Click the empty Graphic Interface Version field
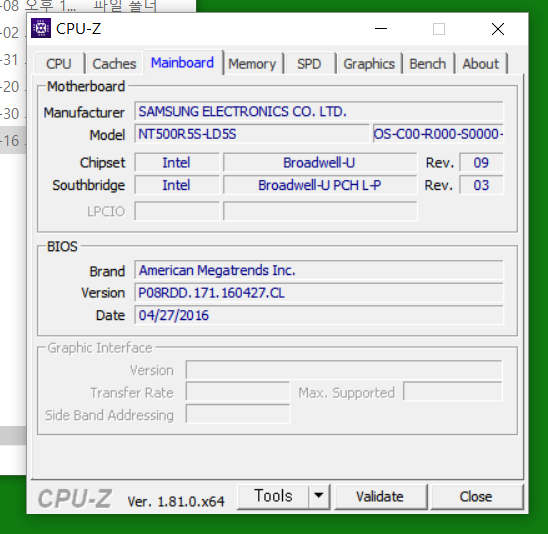This screenshot has height=534, width=548. (x=344, y=370)
